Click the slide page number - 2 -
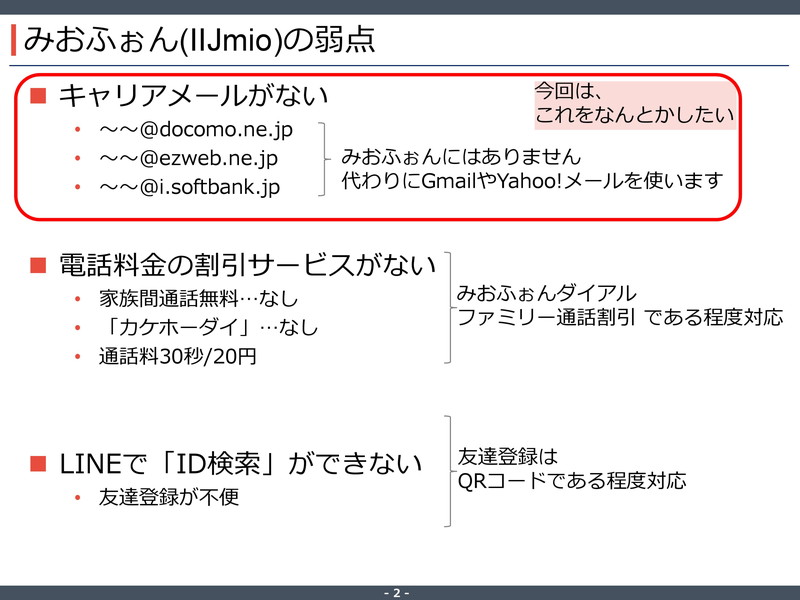This screenshot has height=600, width=800. (x=396, y=593)
